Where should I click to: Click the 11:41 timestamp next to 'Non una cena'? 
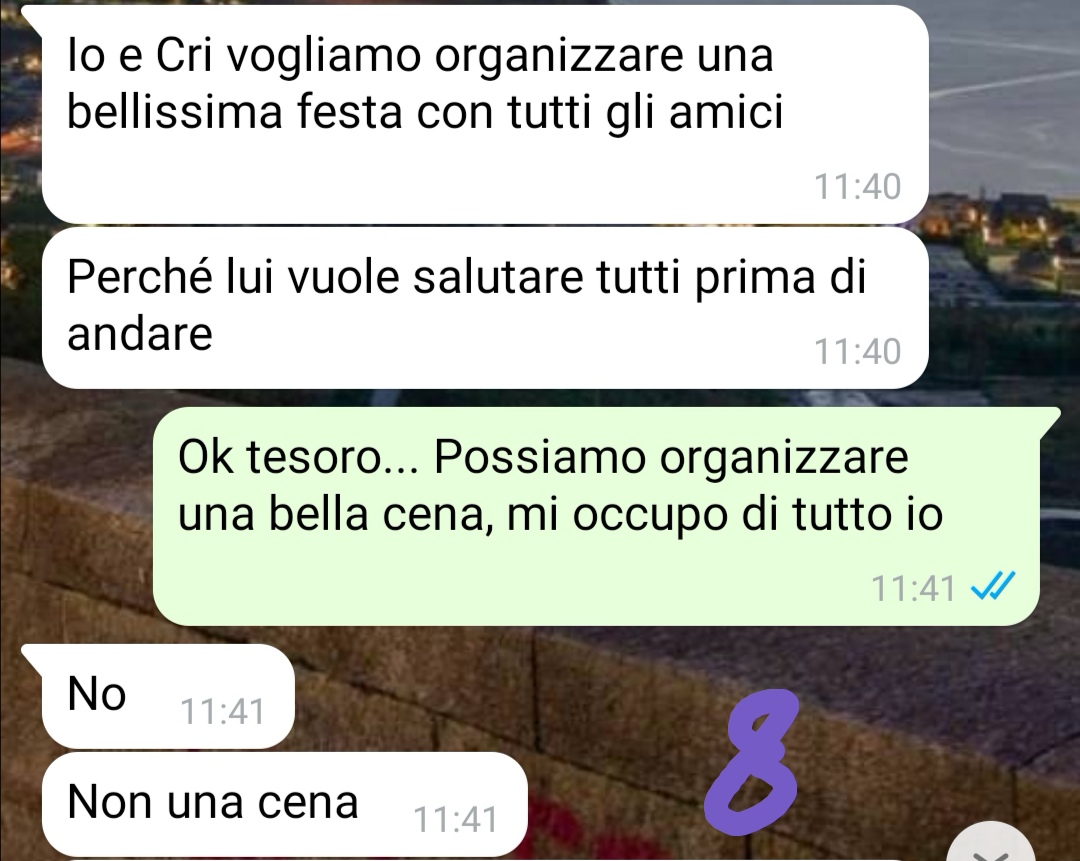(455, 820)
